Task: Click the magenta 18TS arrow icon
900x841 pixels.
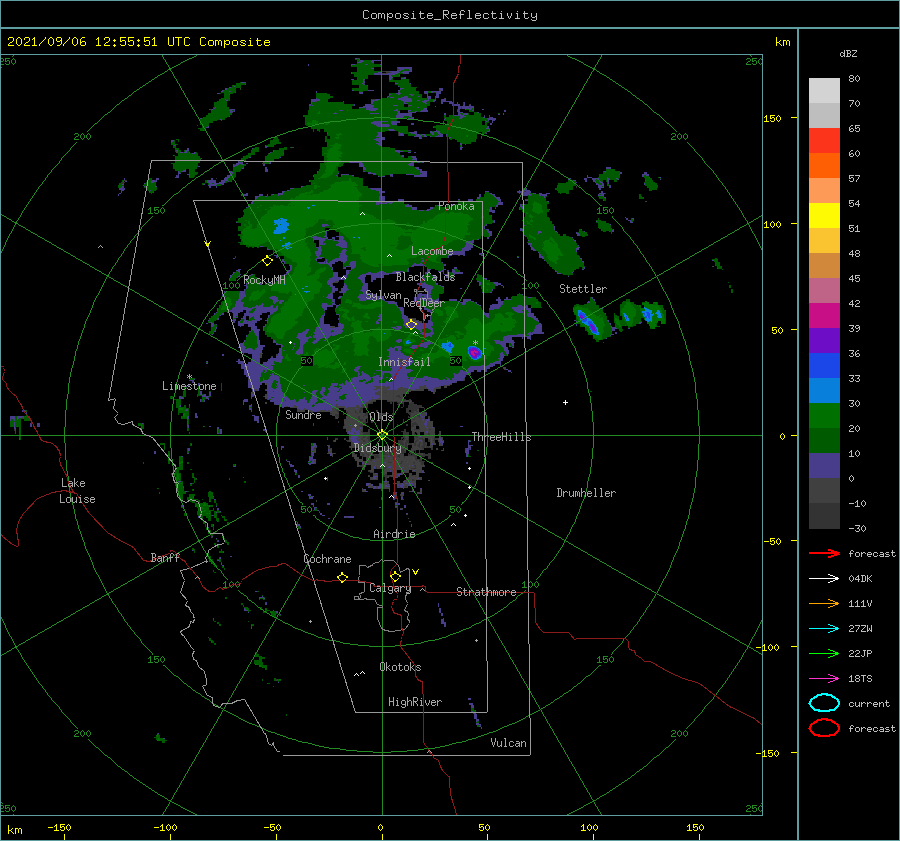Action: coord(824,679)
